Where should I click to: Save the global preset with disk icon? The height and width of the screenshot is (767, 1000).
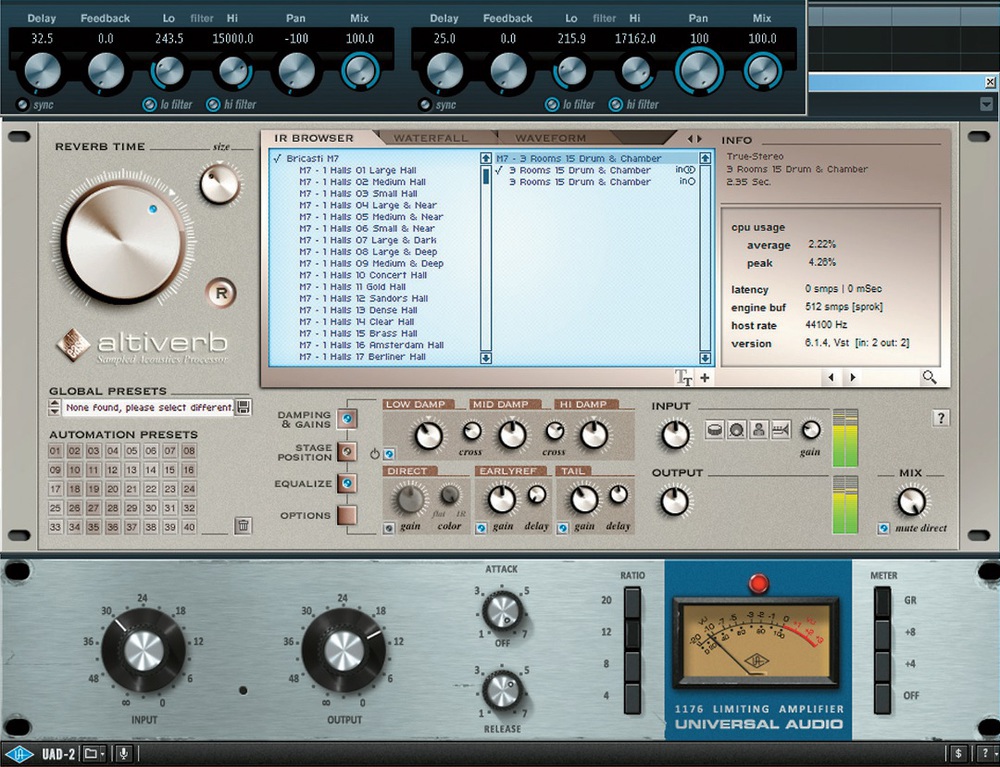243,407
